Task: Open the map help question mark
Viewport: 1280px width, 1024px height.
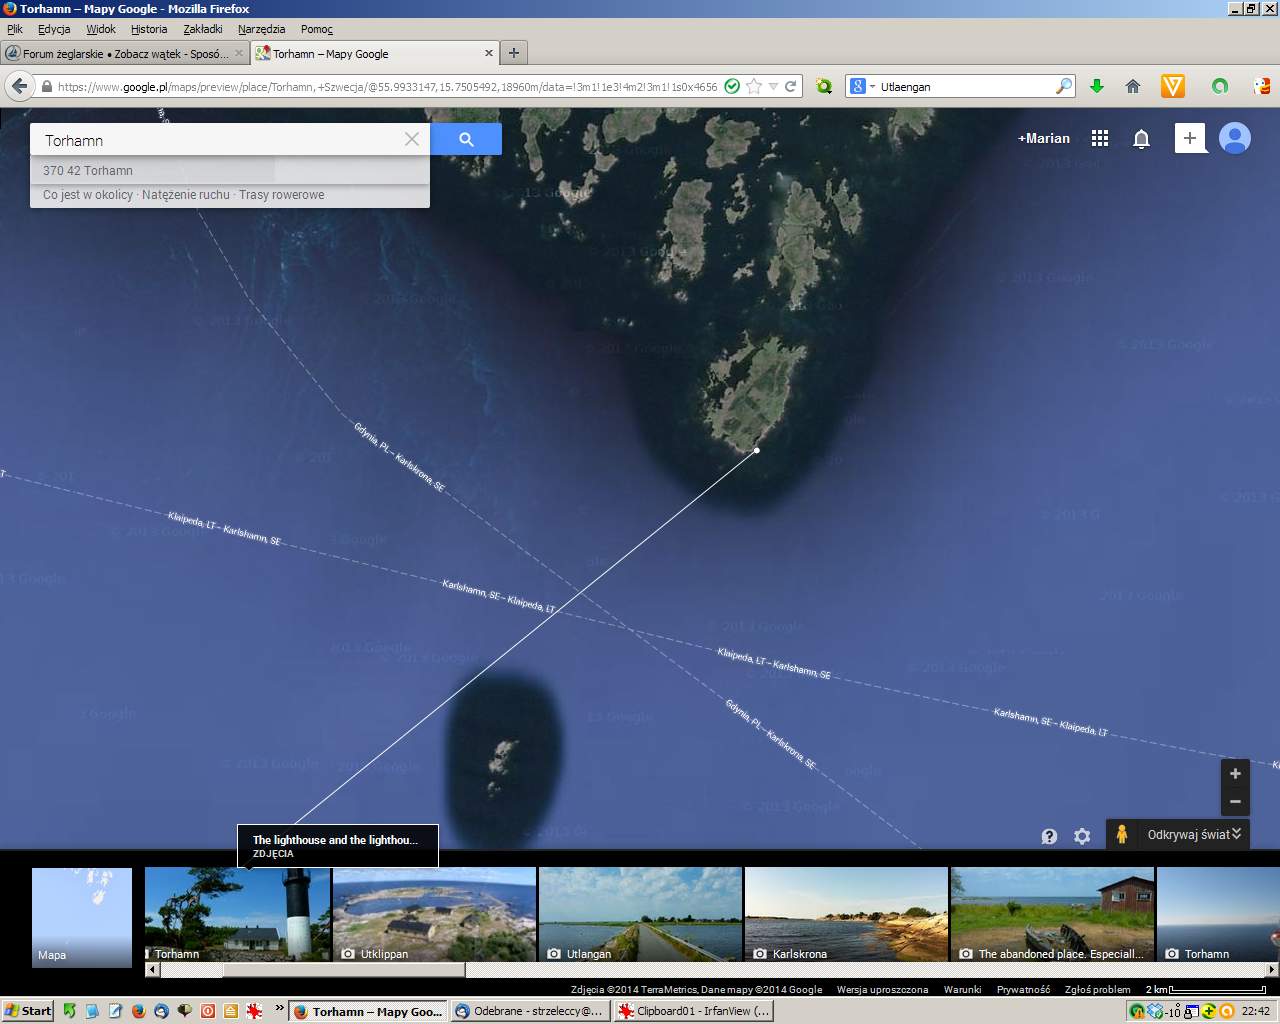Action: pos(1049,836)
